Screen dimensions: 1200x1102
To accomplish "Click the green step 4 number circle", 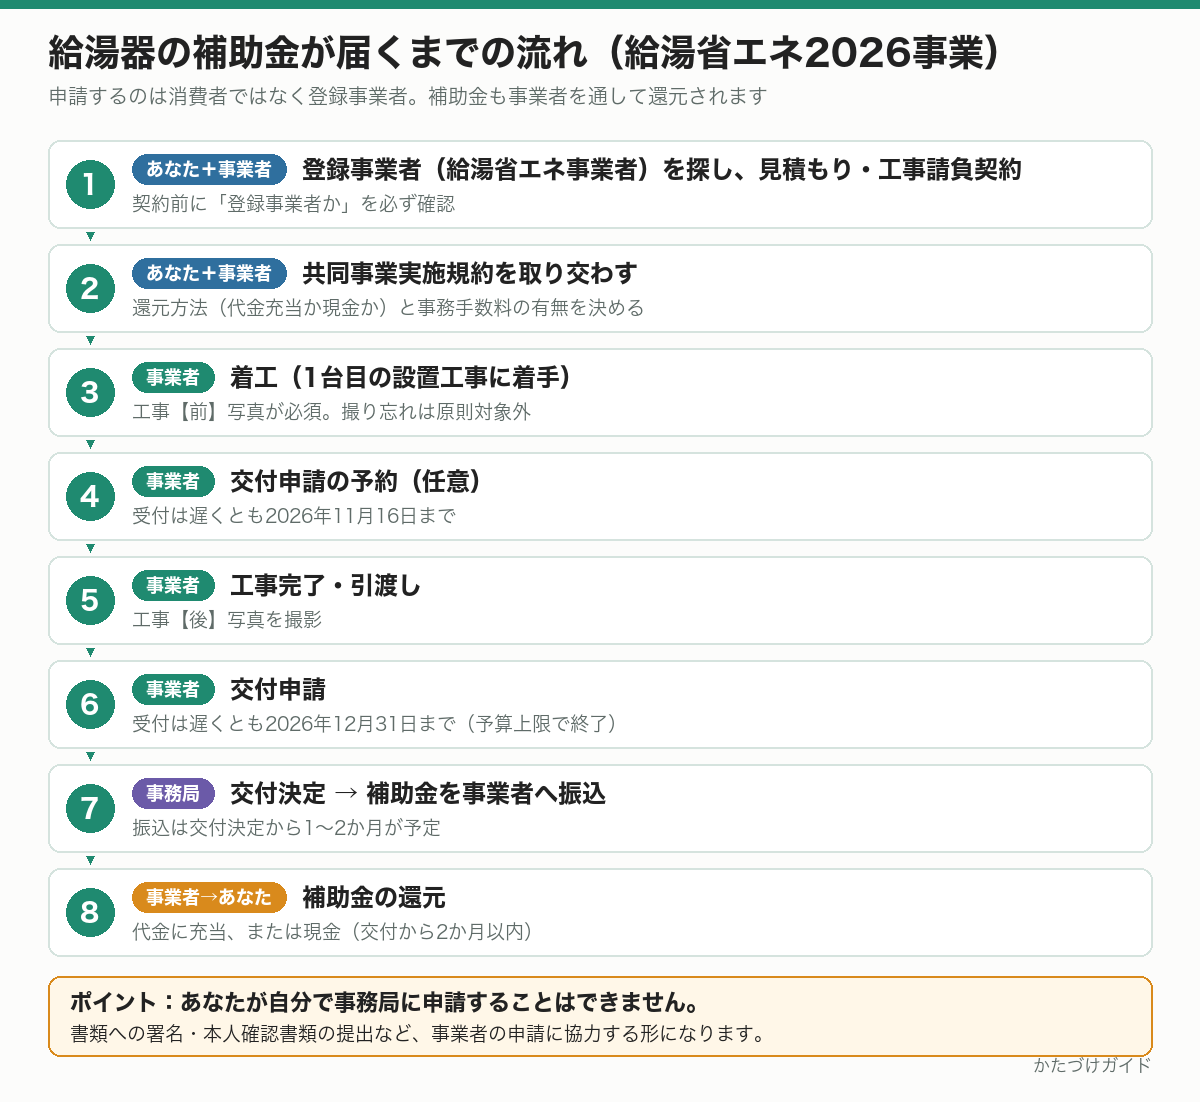I will tap(90, 497).
